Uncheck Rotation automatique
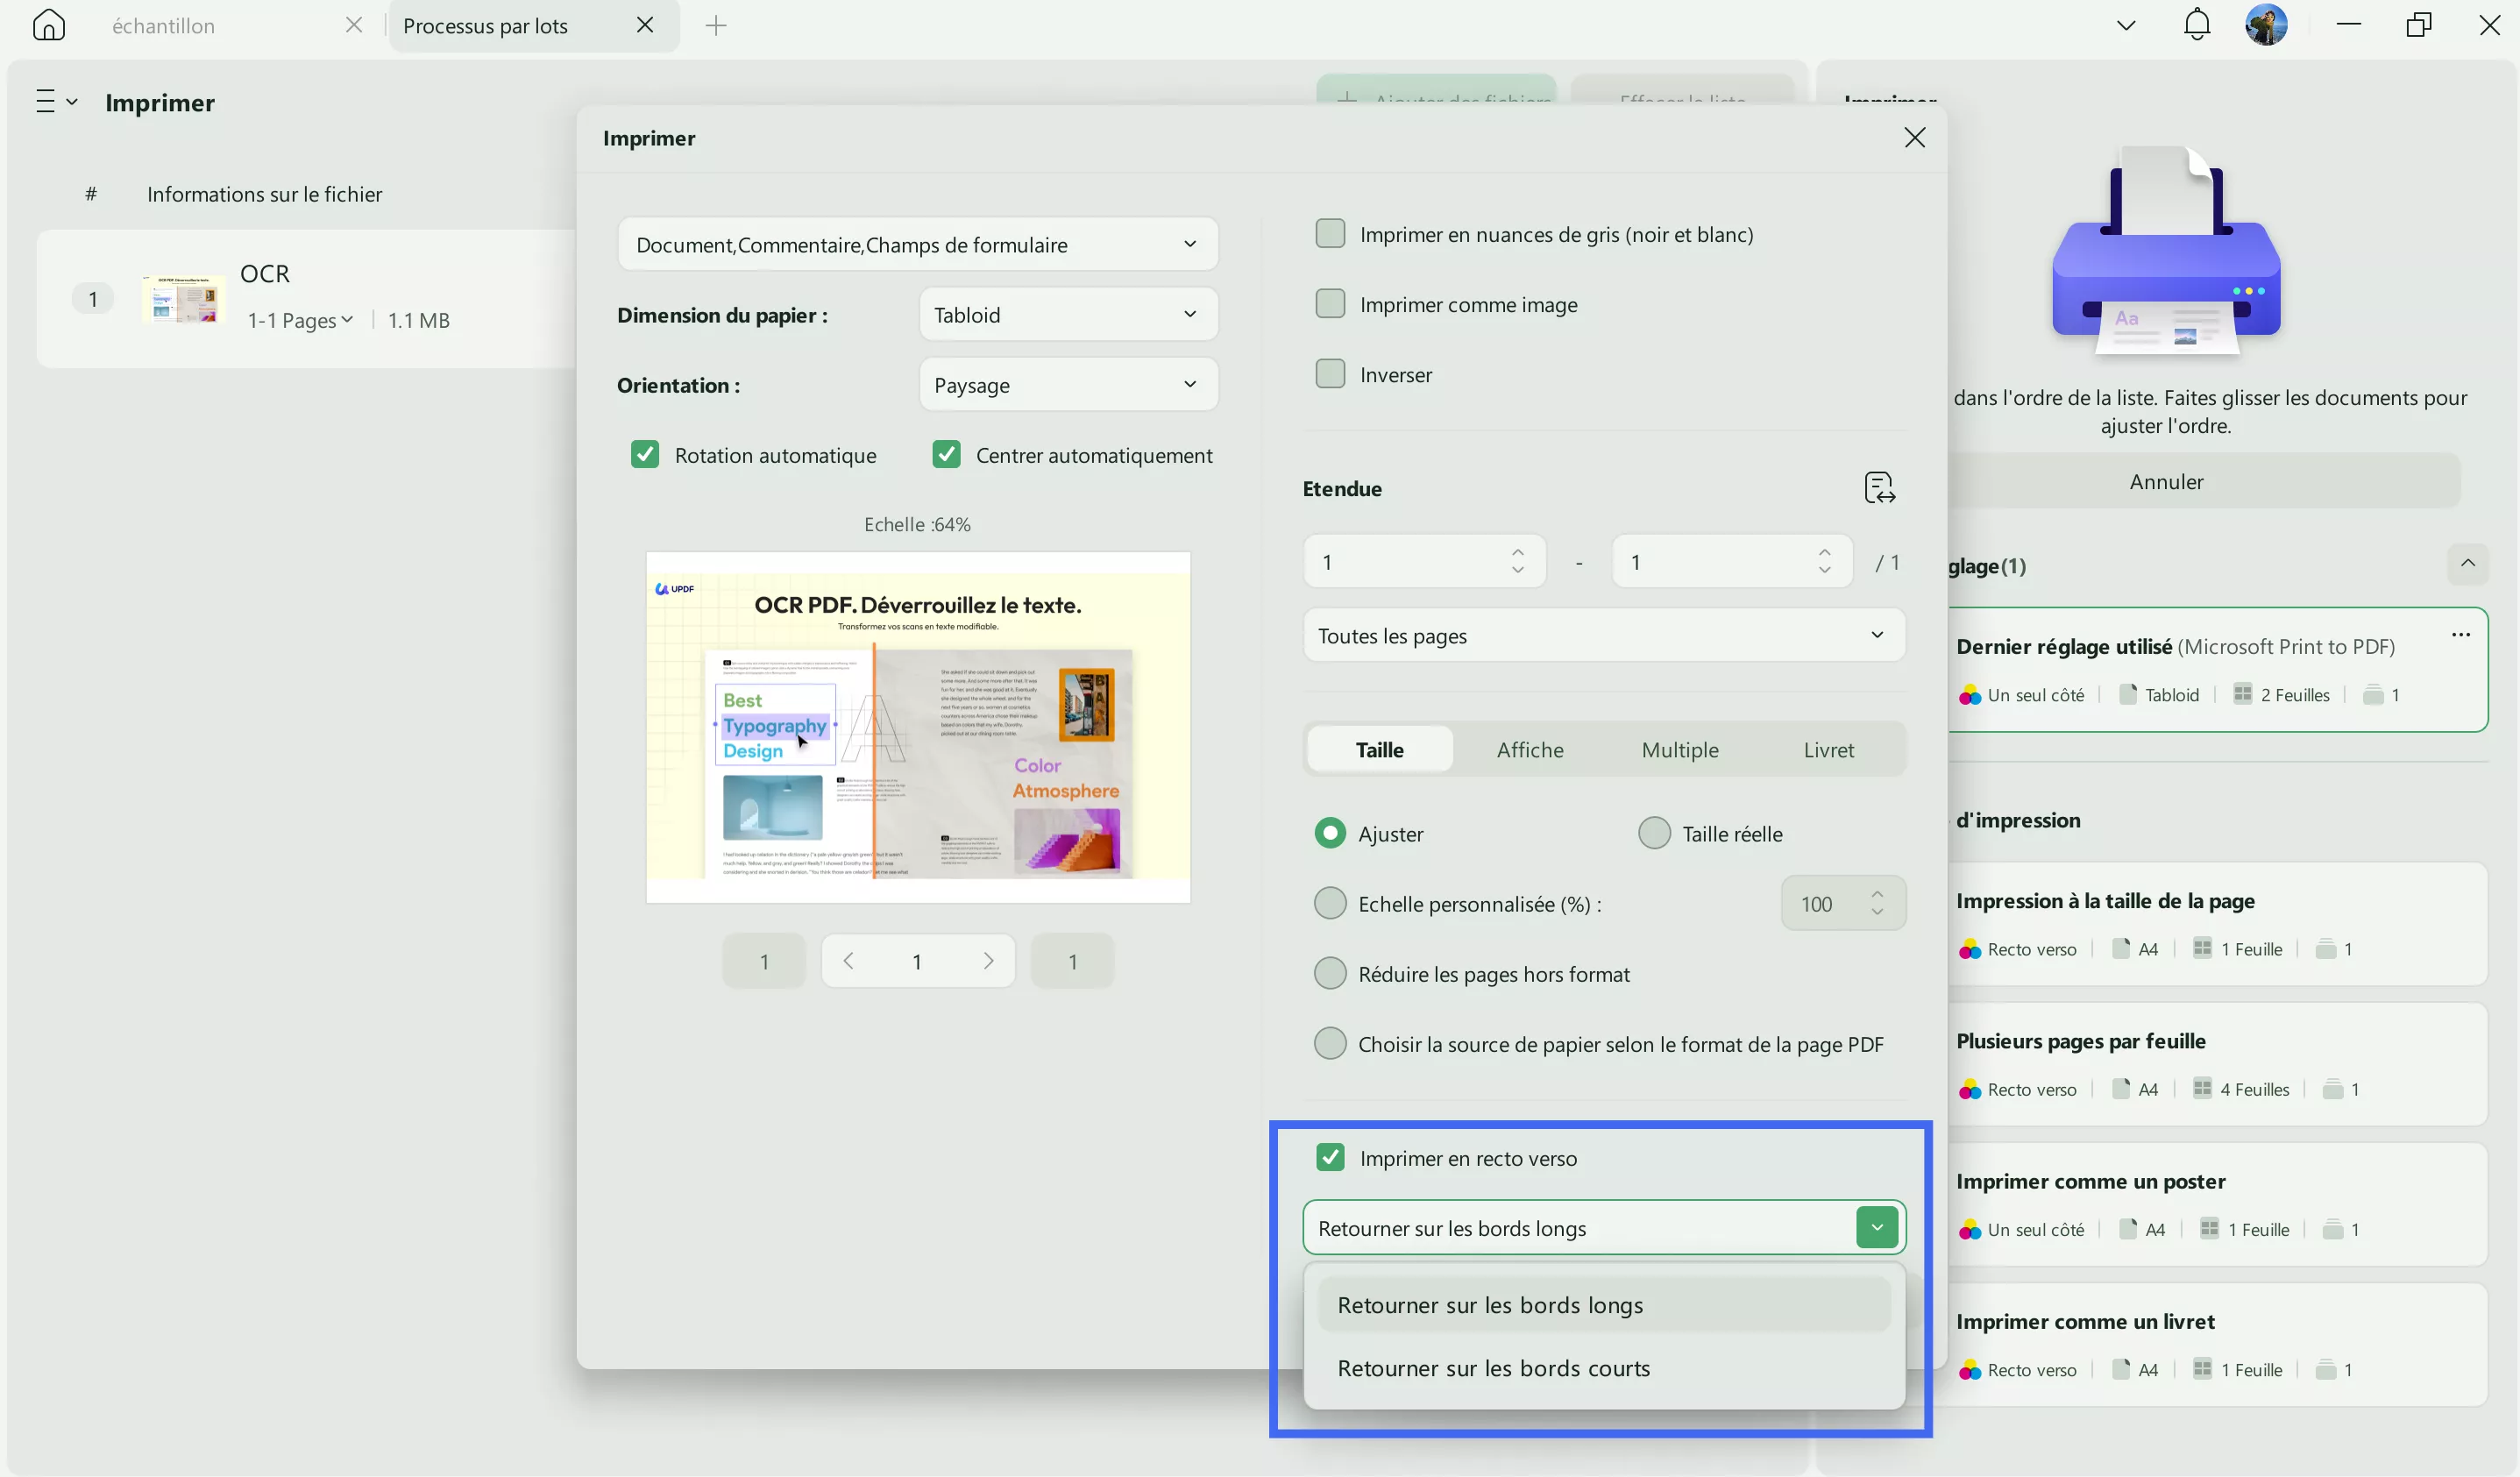This screenshot has height=1477, width=2520. click(x=645, y=455)
